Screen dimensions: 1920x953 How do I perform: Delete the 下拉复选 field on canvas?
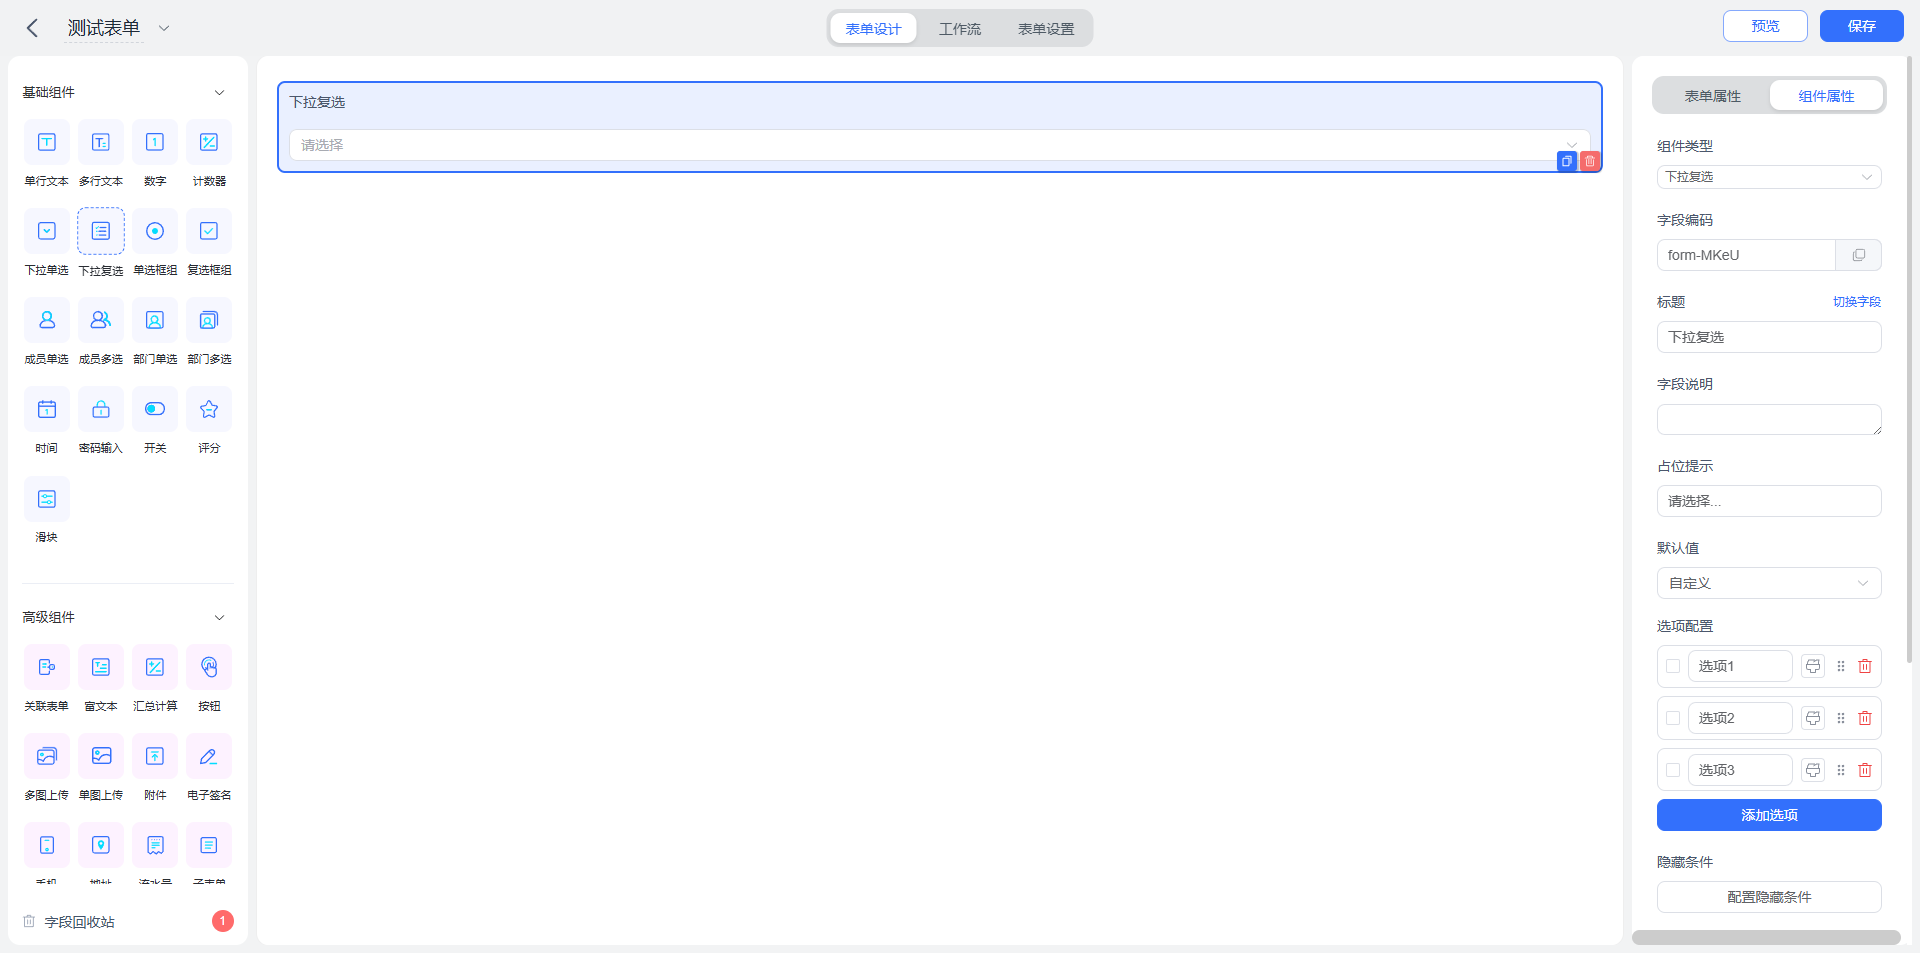pos(1590,161)
